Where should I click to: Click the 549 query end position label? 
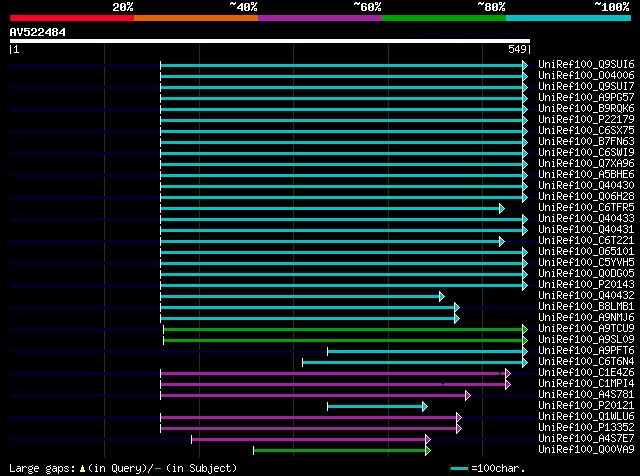(517, 49)
